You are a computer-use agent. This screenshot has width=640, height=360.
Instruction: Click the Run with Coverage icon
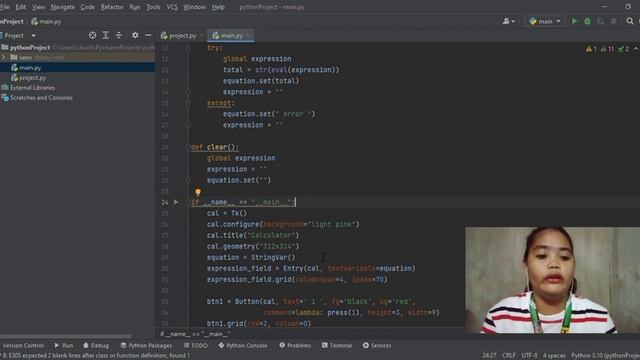click(600, 21)
